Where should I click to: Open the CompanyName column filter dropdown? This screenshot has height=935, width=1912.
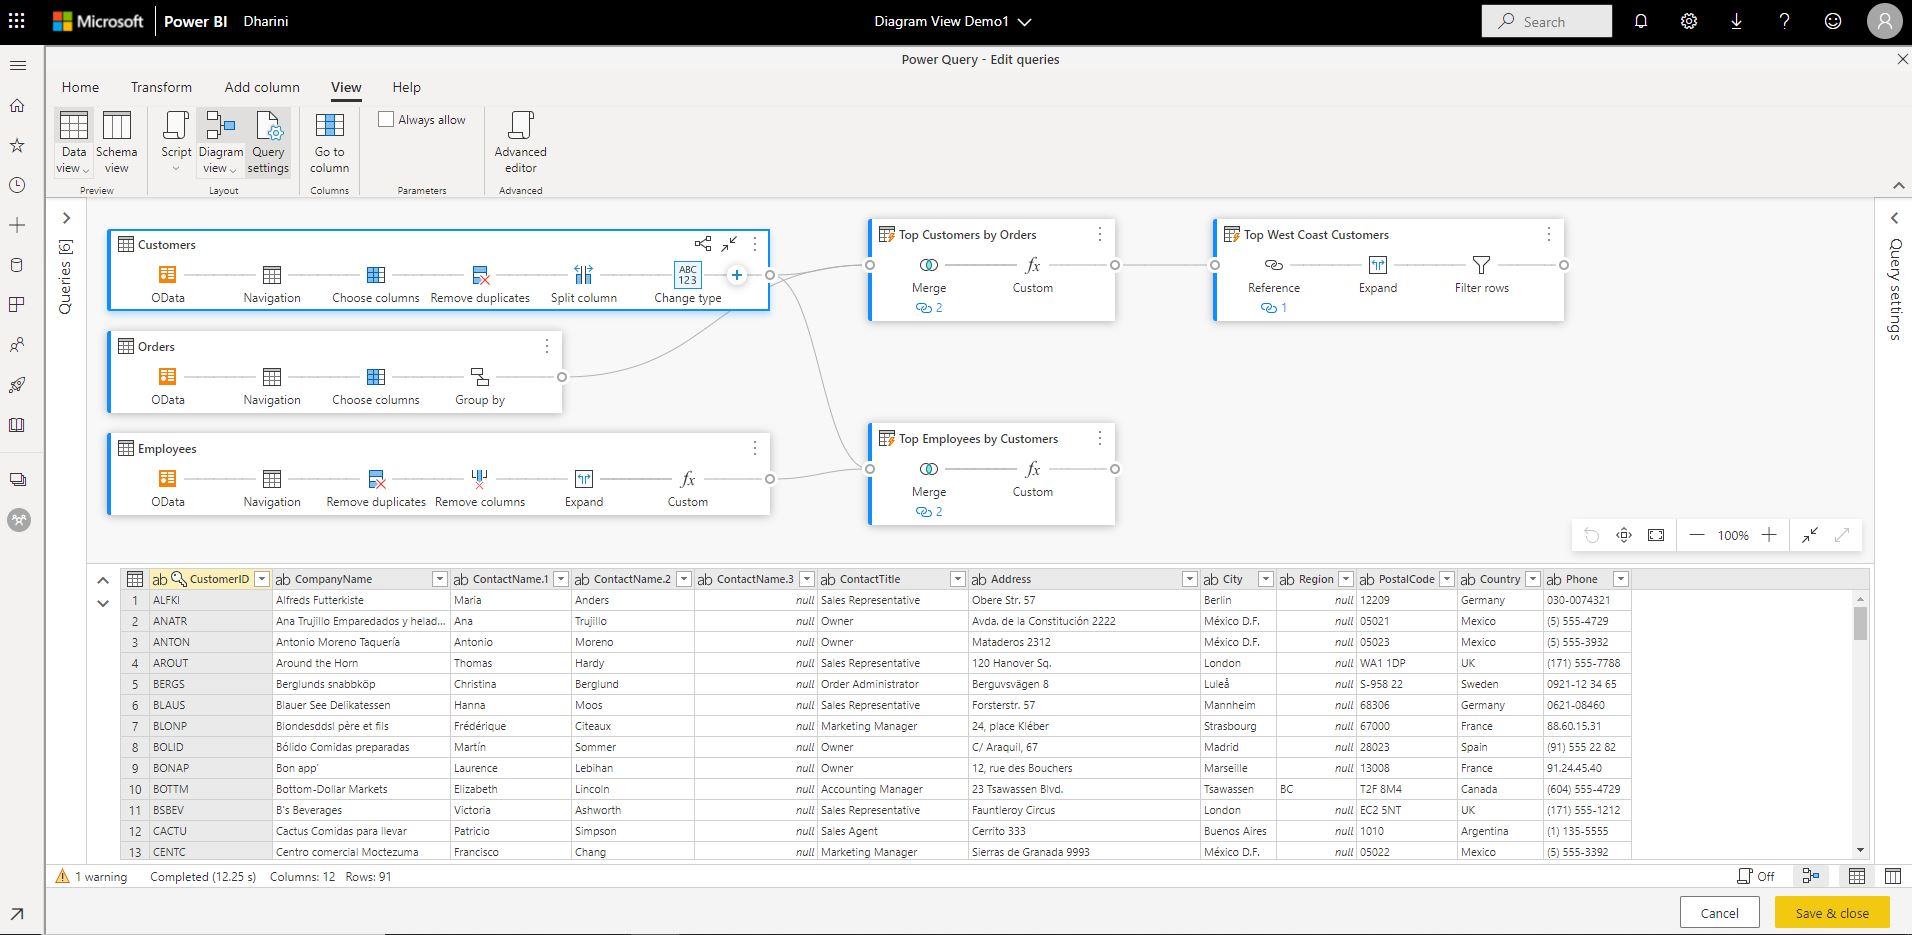pyautogui.click(x=439, y=579)
